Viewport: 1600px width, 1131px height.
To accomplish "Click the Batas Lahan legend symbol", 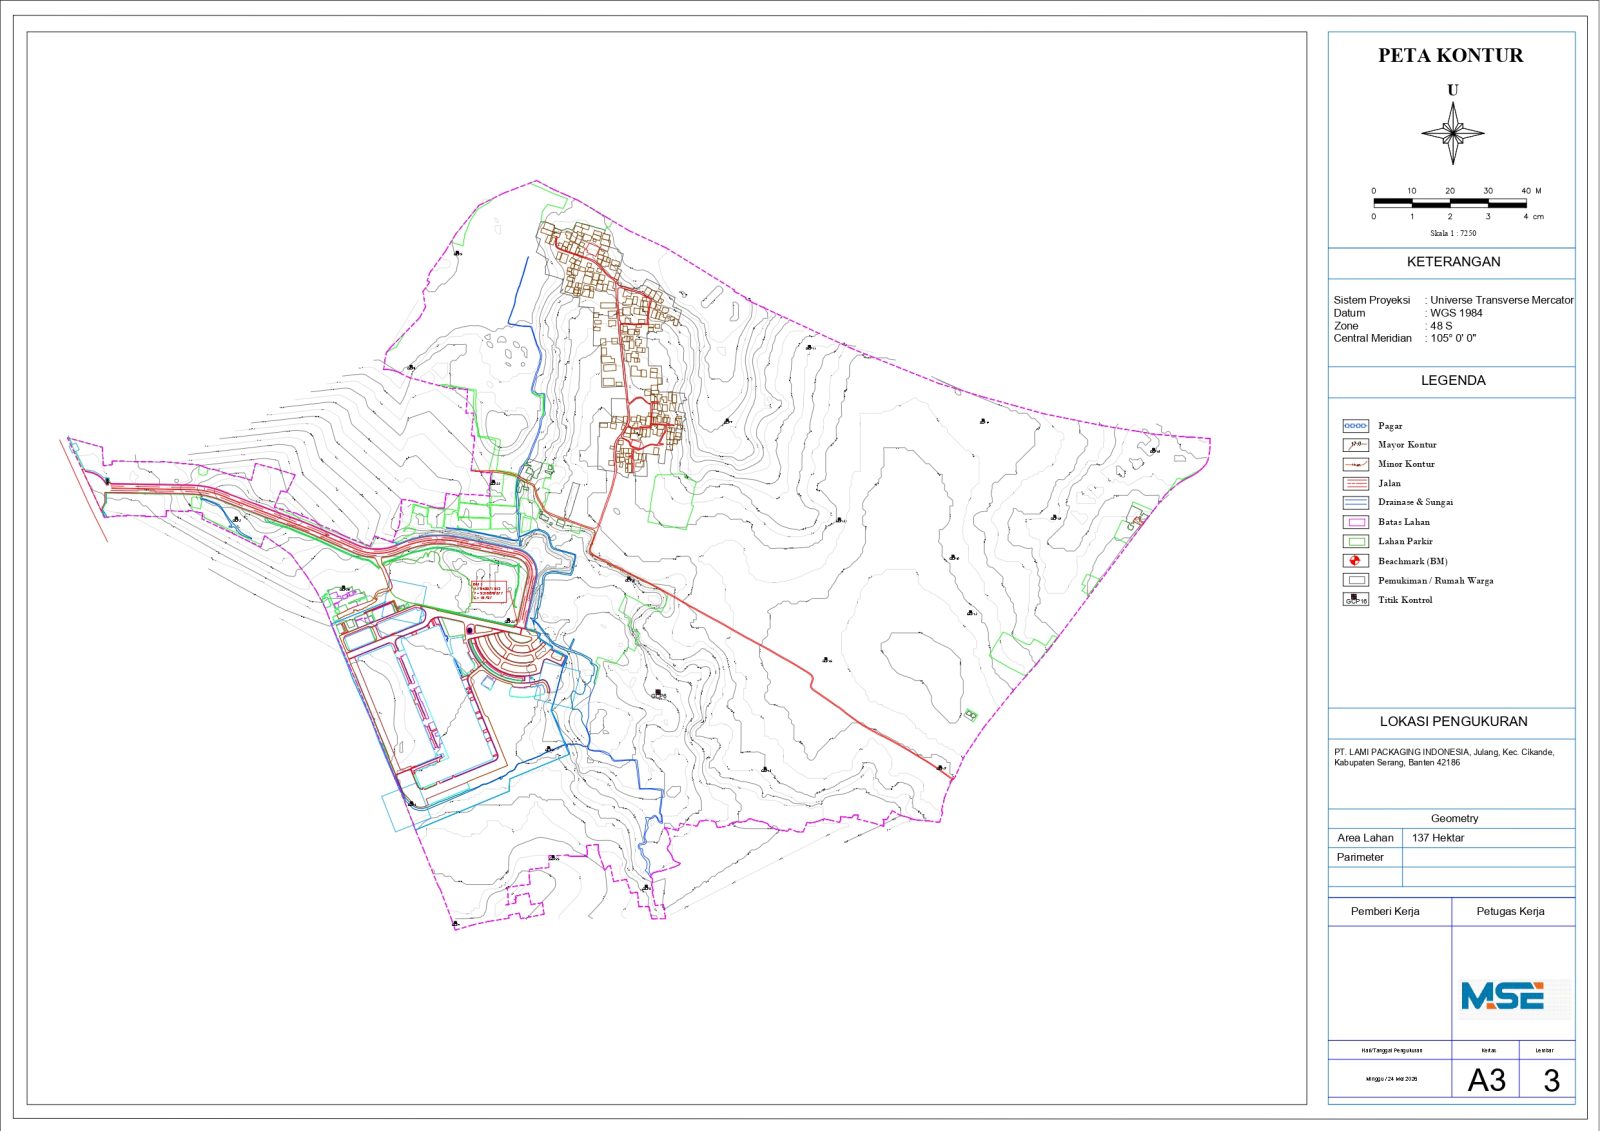I will 1356,522.
